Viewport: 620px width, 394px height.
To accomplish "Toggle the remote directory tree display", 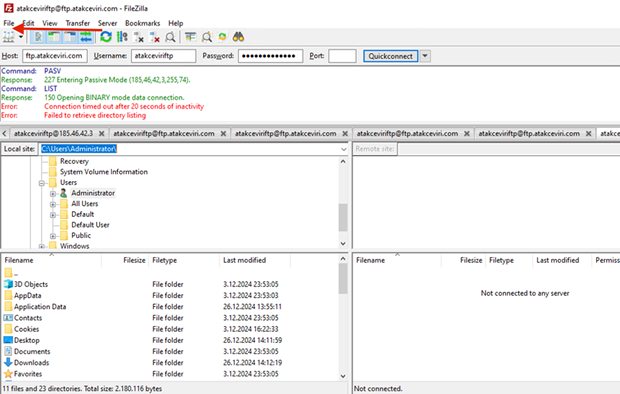I will point(70,37).
